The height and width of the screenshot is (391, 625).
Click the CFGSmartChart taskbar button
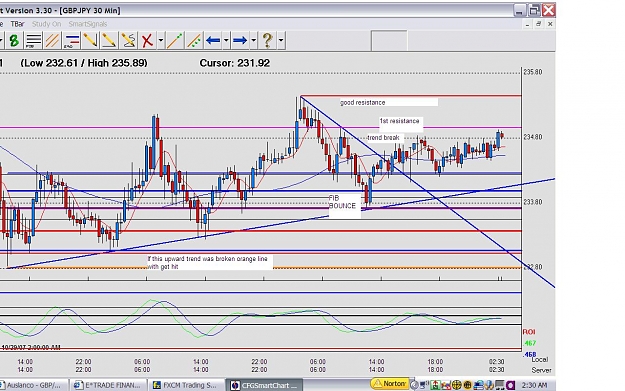tap(265, 385)
